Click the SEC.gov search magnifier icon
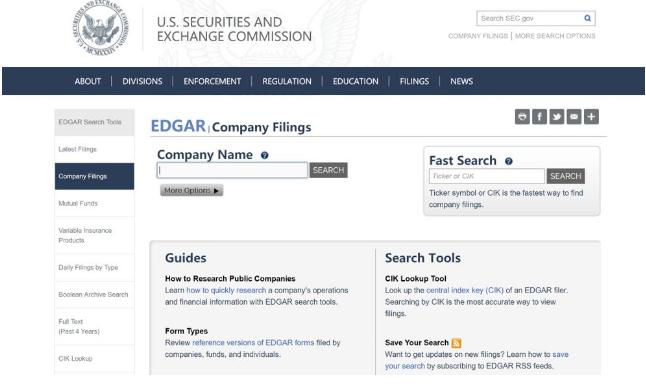This screenshot has height=384, width=646. coord(587,18)
